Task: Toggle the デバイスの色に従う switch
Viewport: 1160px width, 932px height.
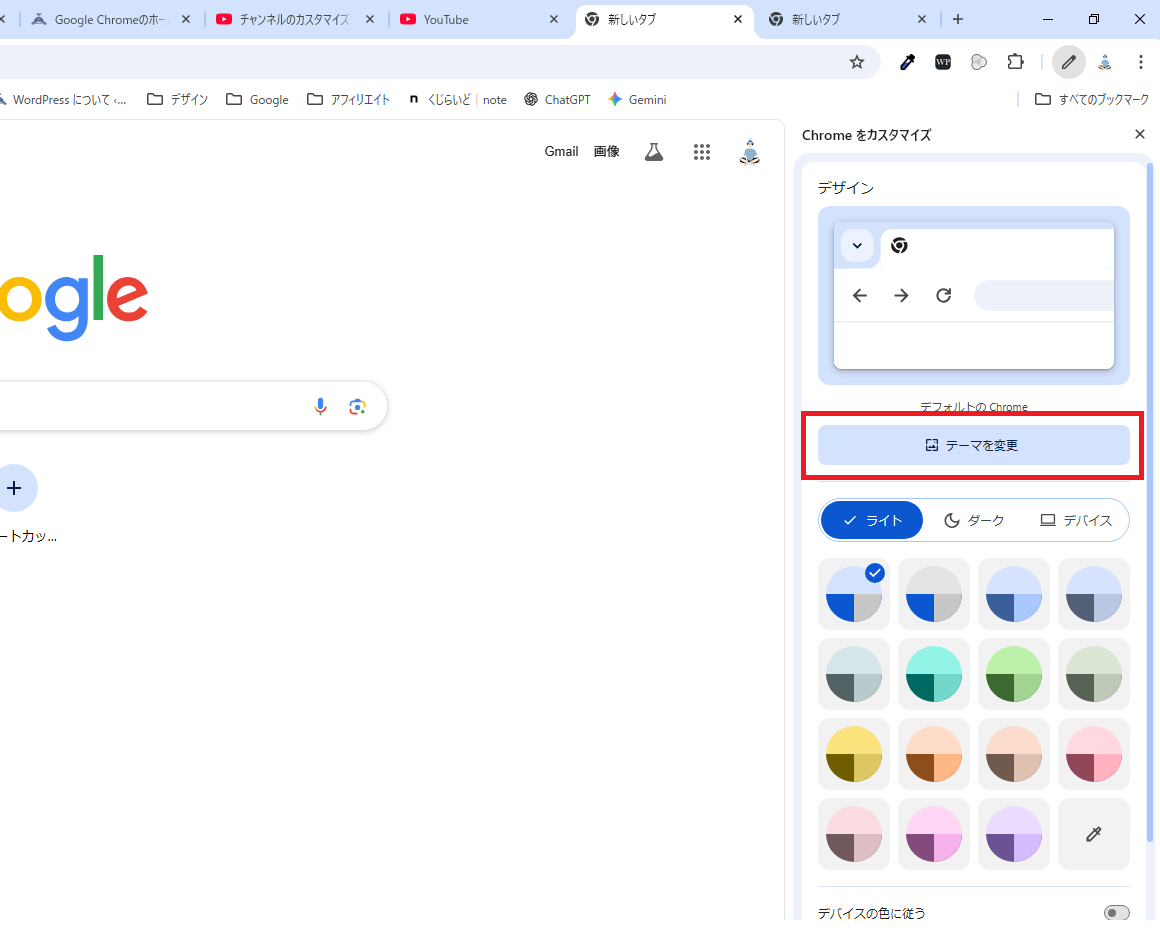Action: click(1116, 912)
